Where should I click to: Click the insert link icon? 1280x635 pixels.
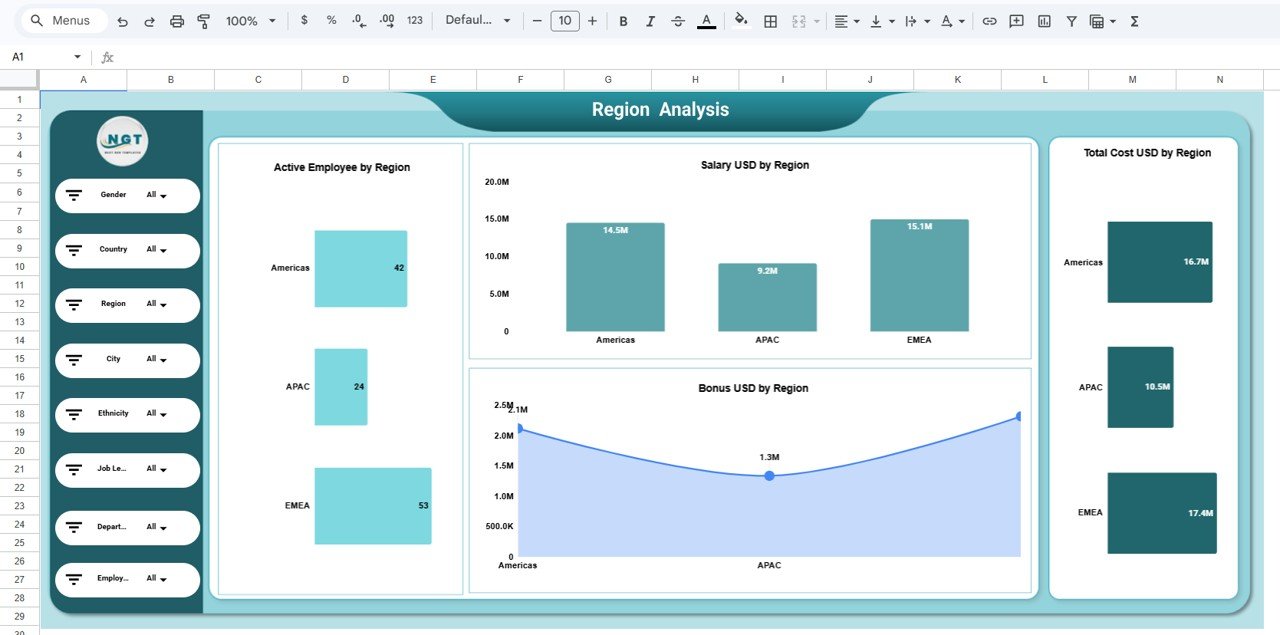coord(989,21)
